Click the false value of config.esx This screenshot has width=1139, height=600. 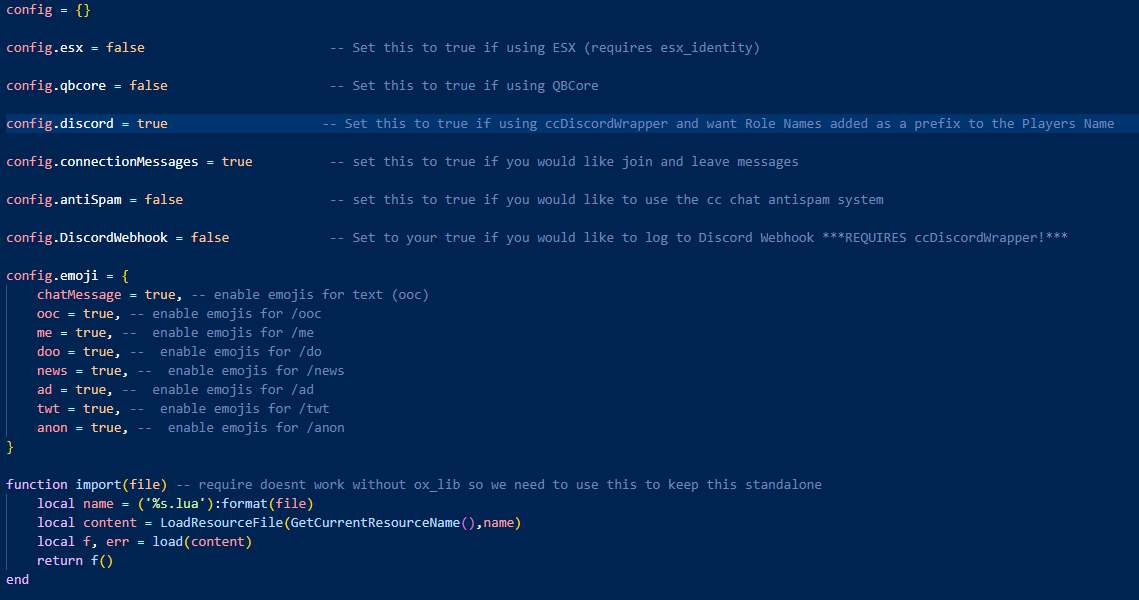125,48
